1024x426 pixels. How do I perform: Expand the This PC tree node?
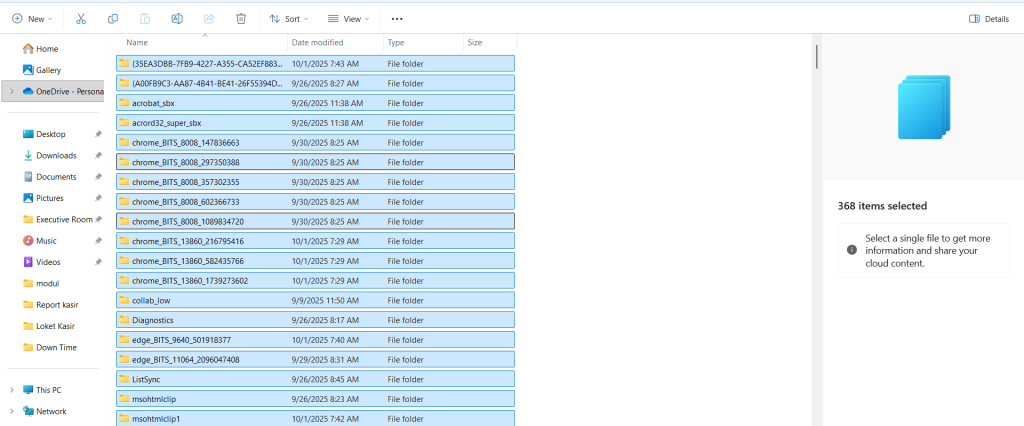coord(11,390)
